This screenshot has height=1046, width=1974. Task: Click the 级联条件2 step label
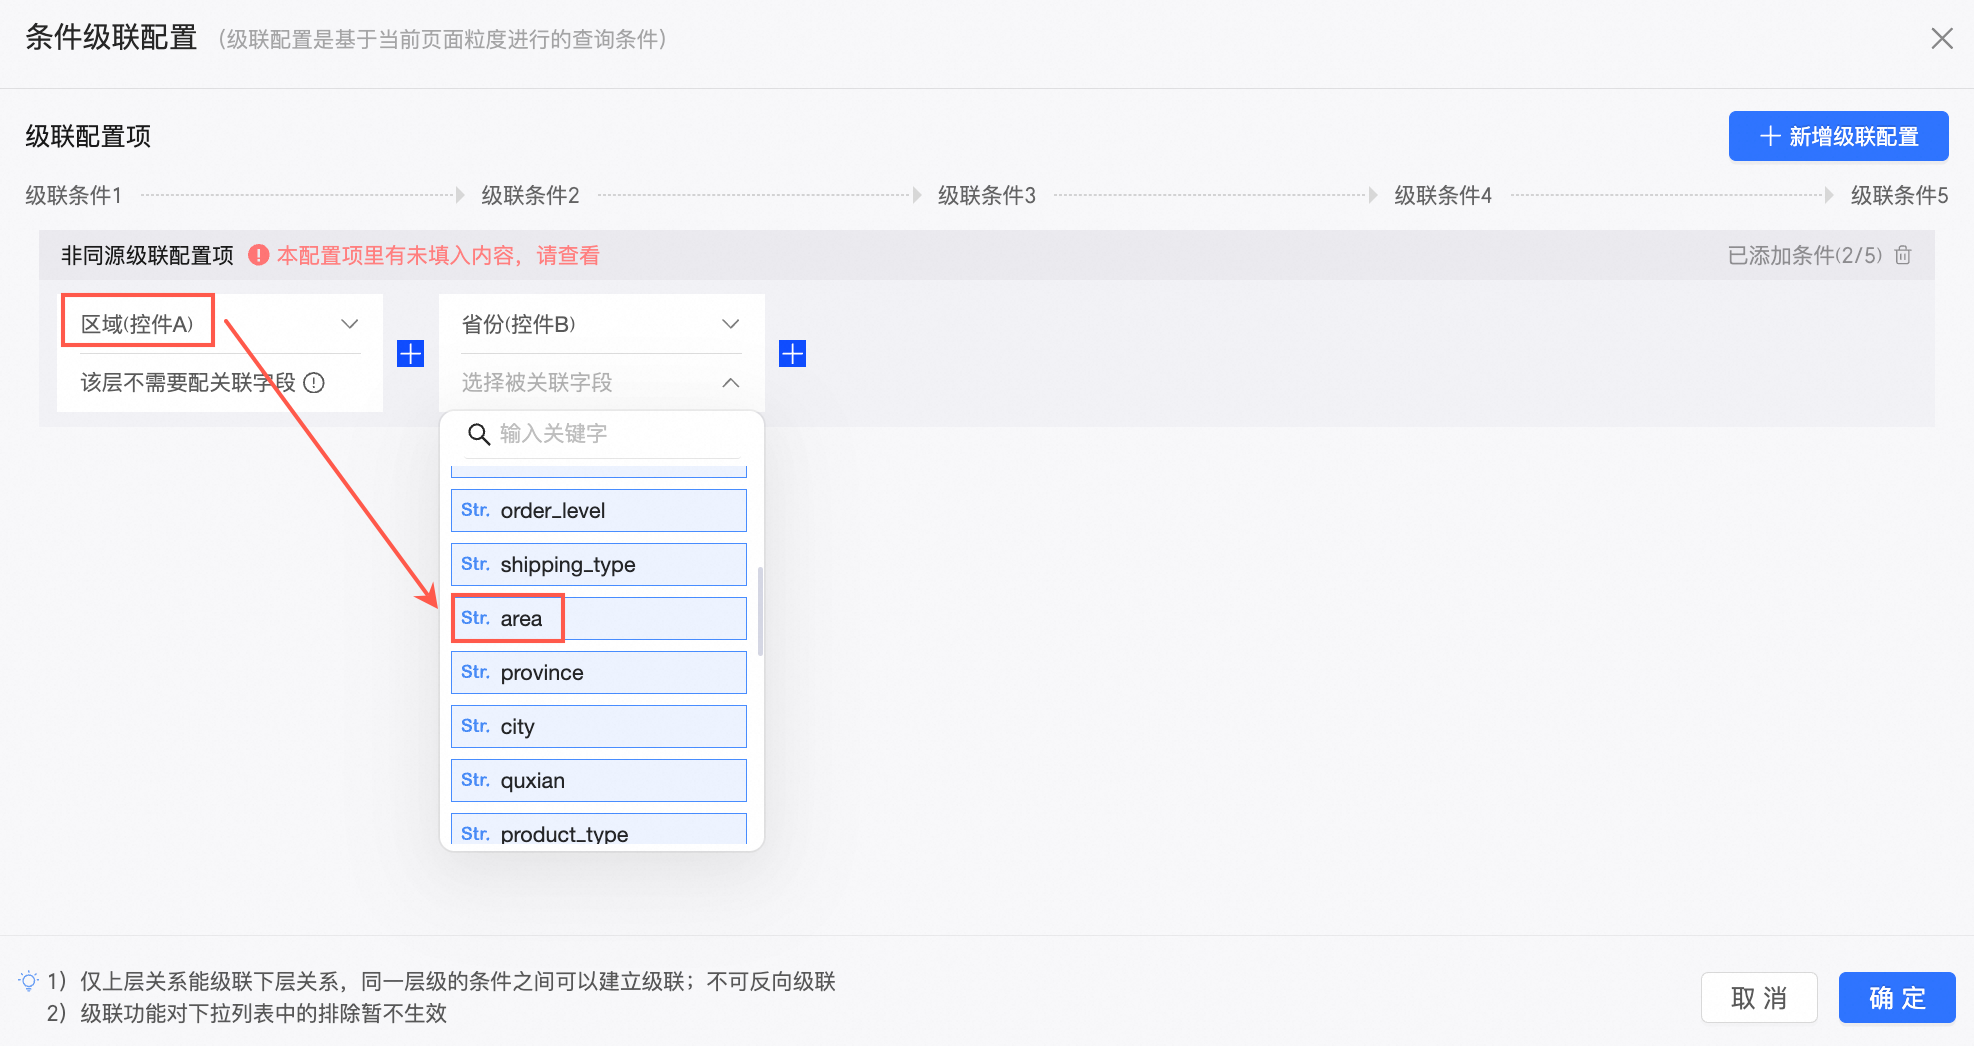coord(530,195)
